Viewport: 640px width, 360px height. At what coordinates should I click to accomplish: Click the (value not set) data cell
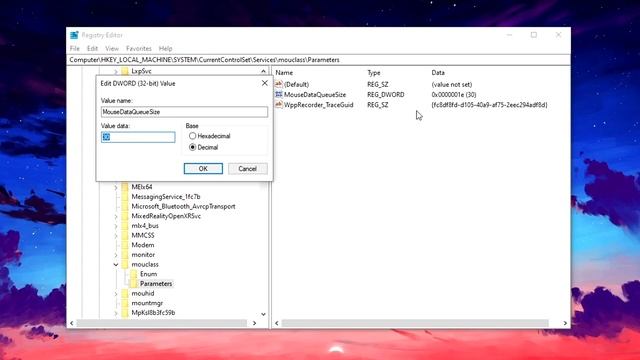[x=452, y=84]
